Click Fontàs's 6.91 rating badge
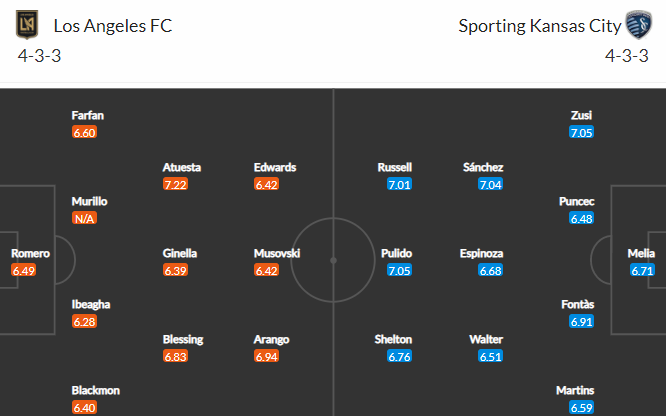666x416 pixels. [581, 322]
